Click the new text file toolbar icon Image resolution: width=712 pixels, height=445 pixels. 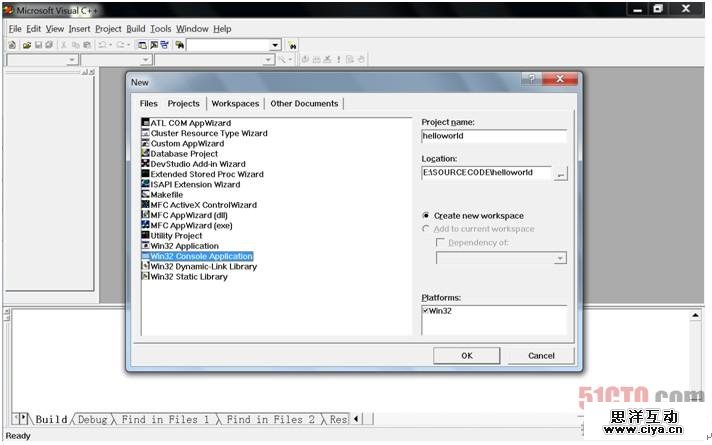pos(12,46)
